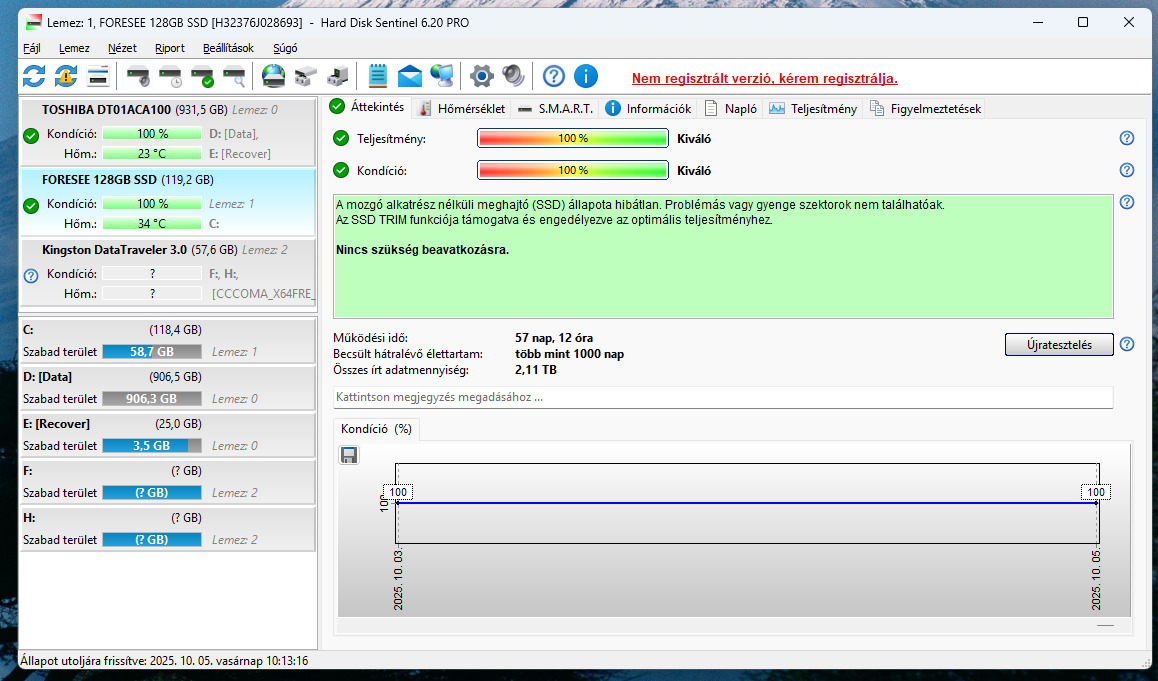Click the status bar 'Állapot utoljára frissítve' text
This screenshot has width=1158, height=681.
coord(164,661)
